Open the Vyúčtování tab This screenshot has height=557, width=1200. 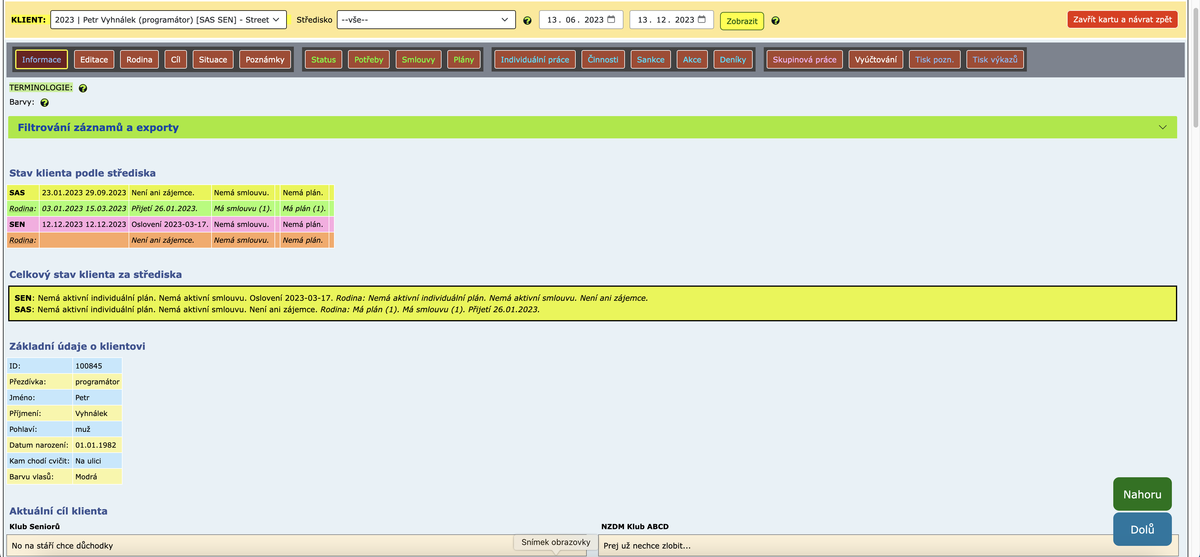click(876, 60)
